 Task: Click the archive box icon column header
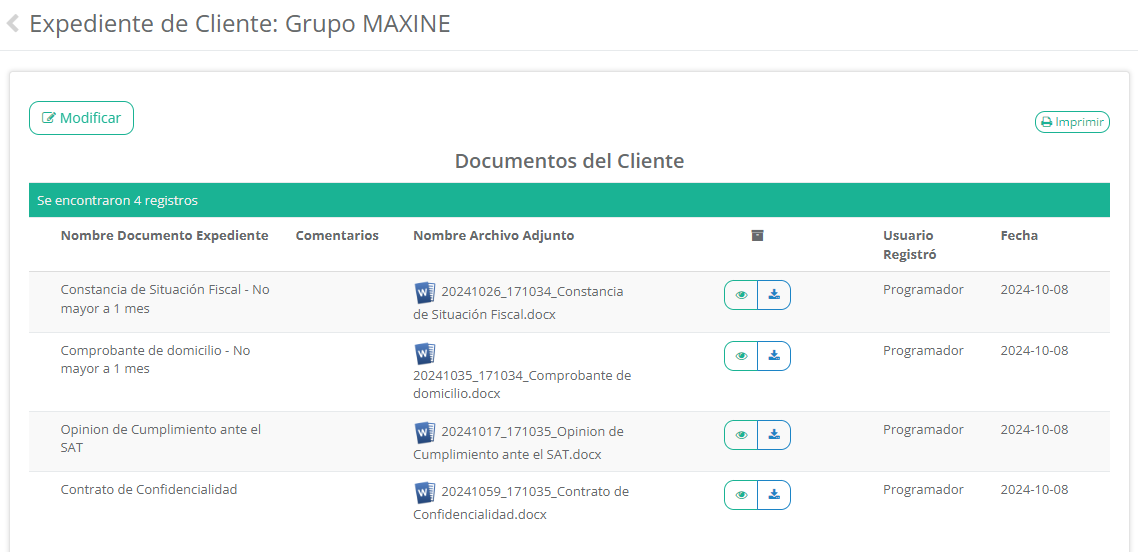(757, 236)
